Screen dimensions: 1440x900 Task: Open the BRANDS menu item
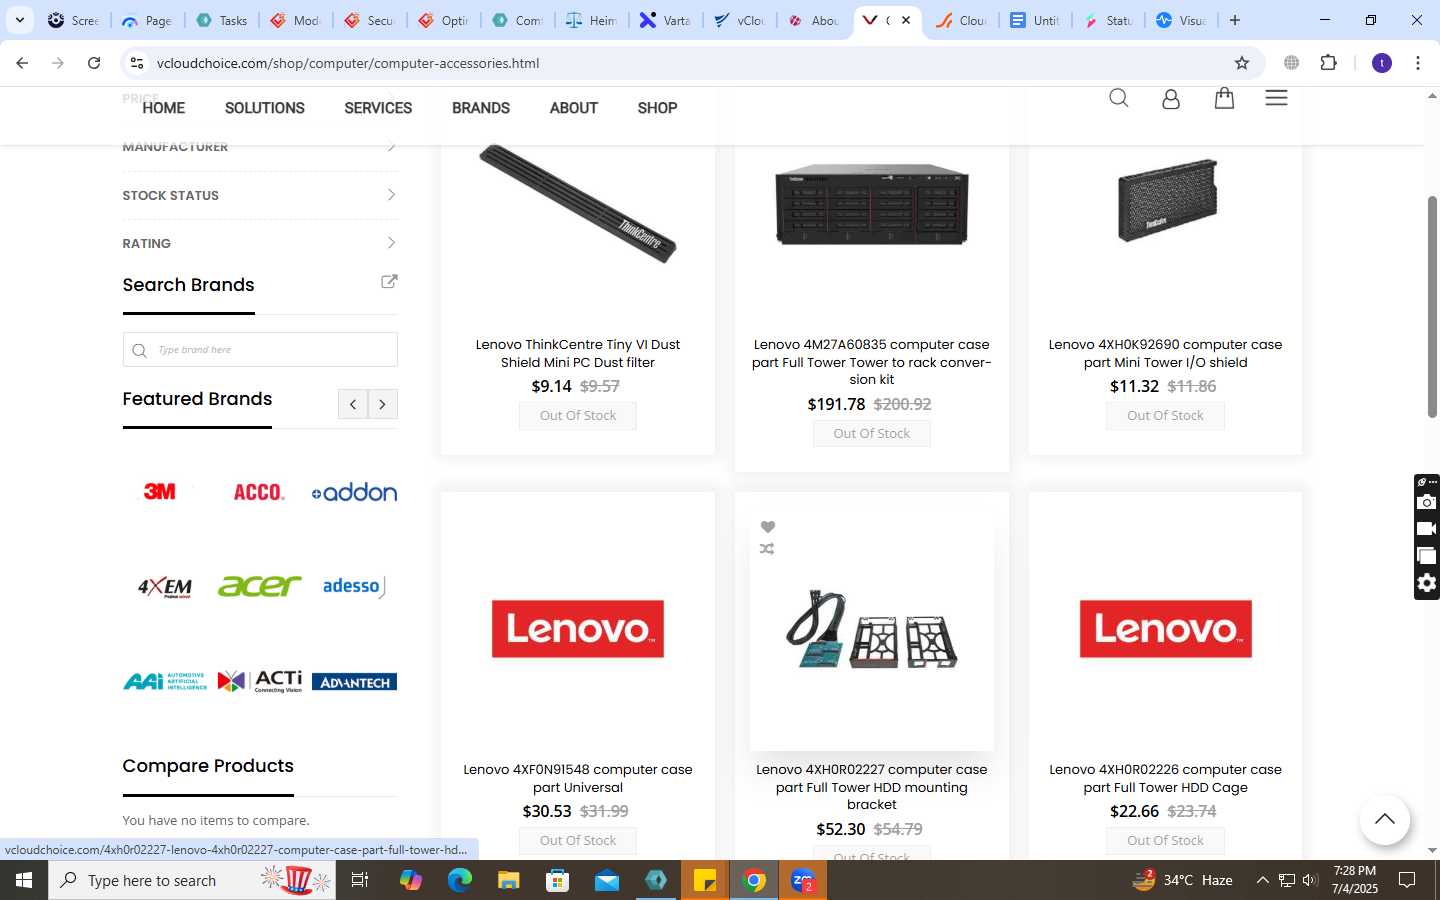(481, 108)
